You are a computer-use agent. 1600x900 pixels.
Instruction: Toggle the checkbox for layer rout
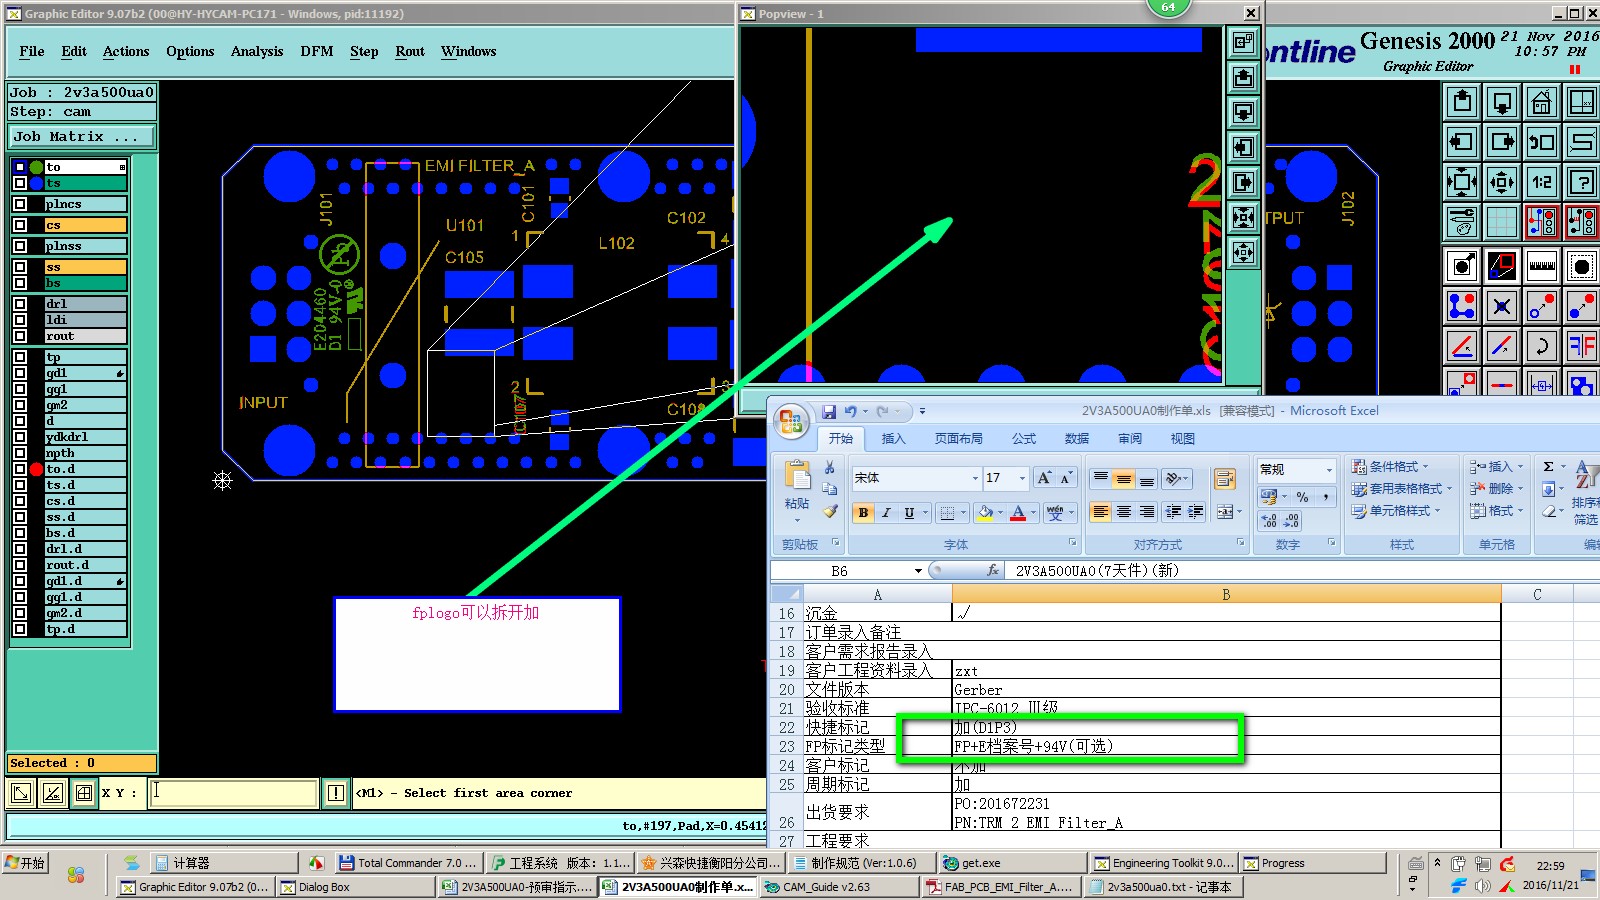tap(20, 336)
